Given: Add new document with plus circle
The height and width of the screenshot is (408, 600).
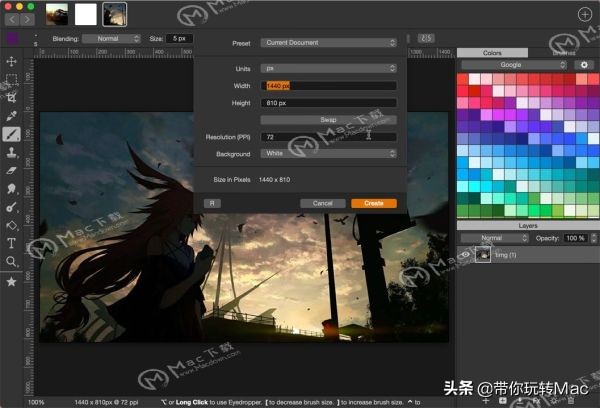Looking at the screenshot, I should (x=585, y=15).
